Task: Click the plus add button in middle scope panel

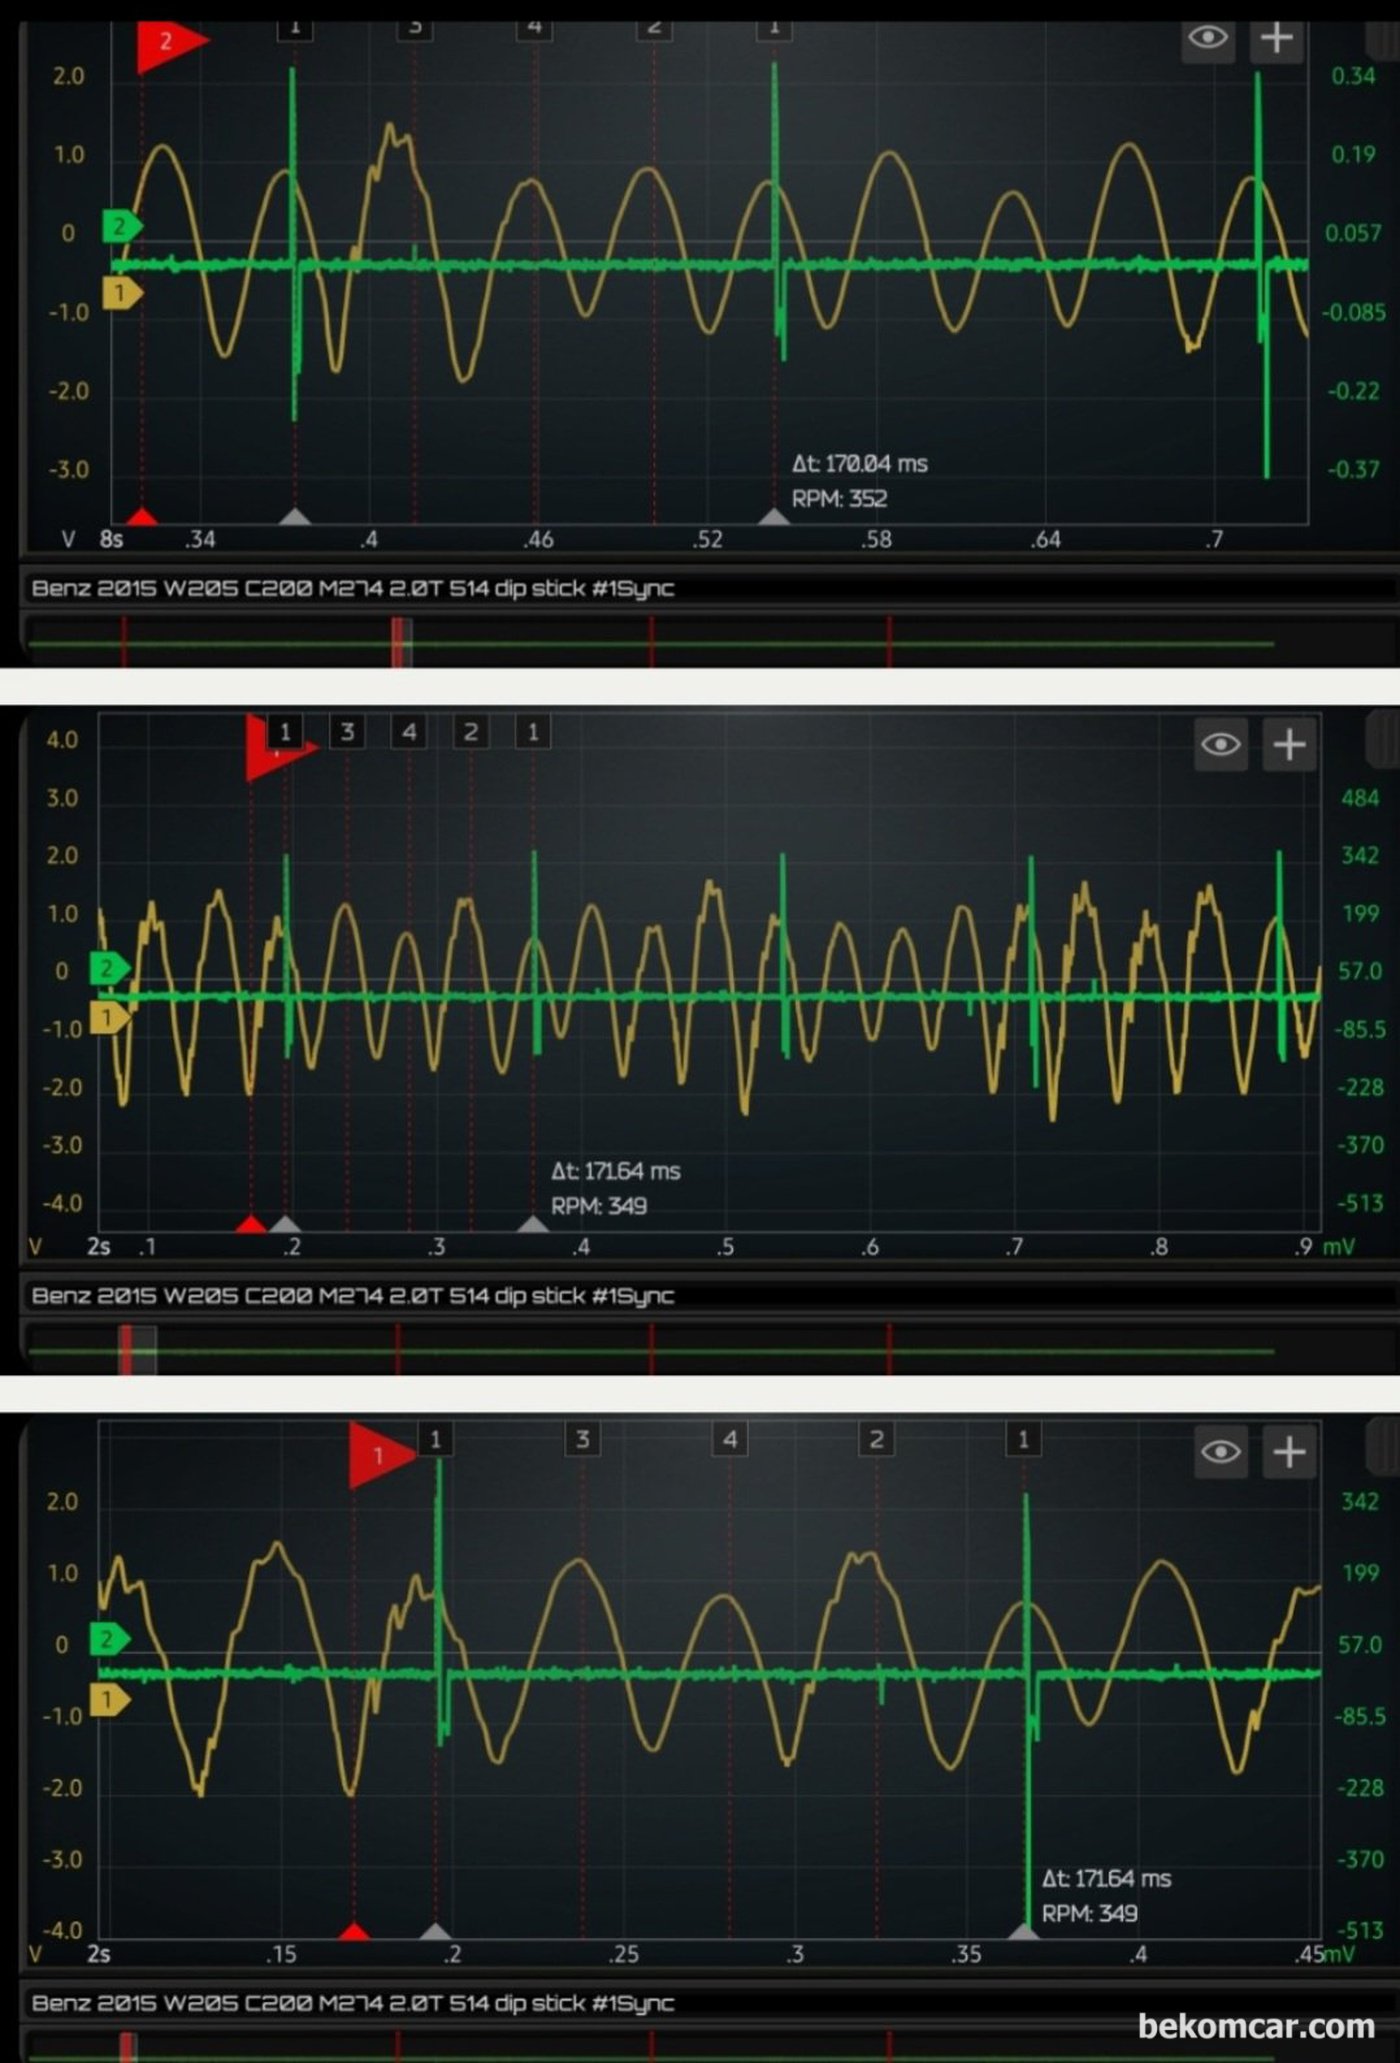Action: (1289, 745)
